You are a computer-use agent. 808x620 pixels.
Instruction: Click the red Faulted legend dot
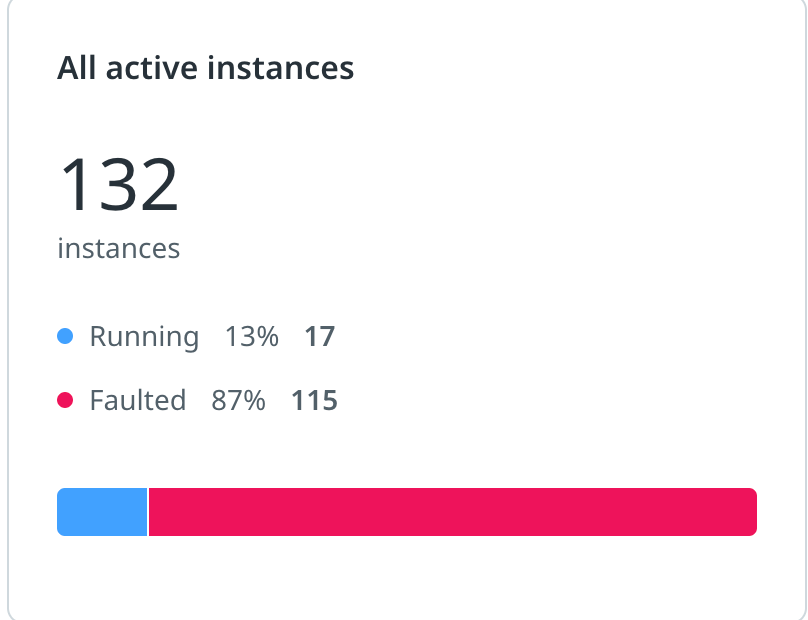tap(65, 400)
